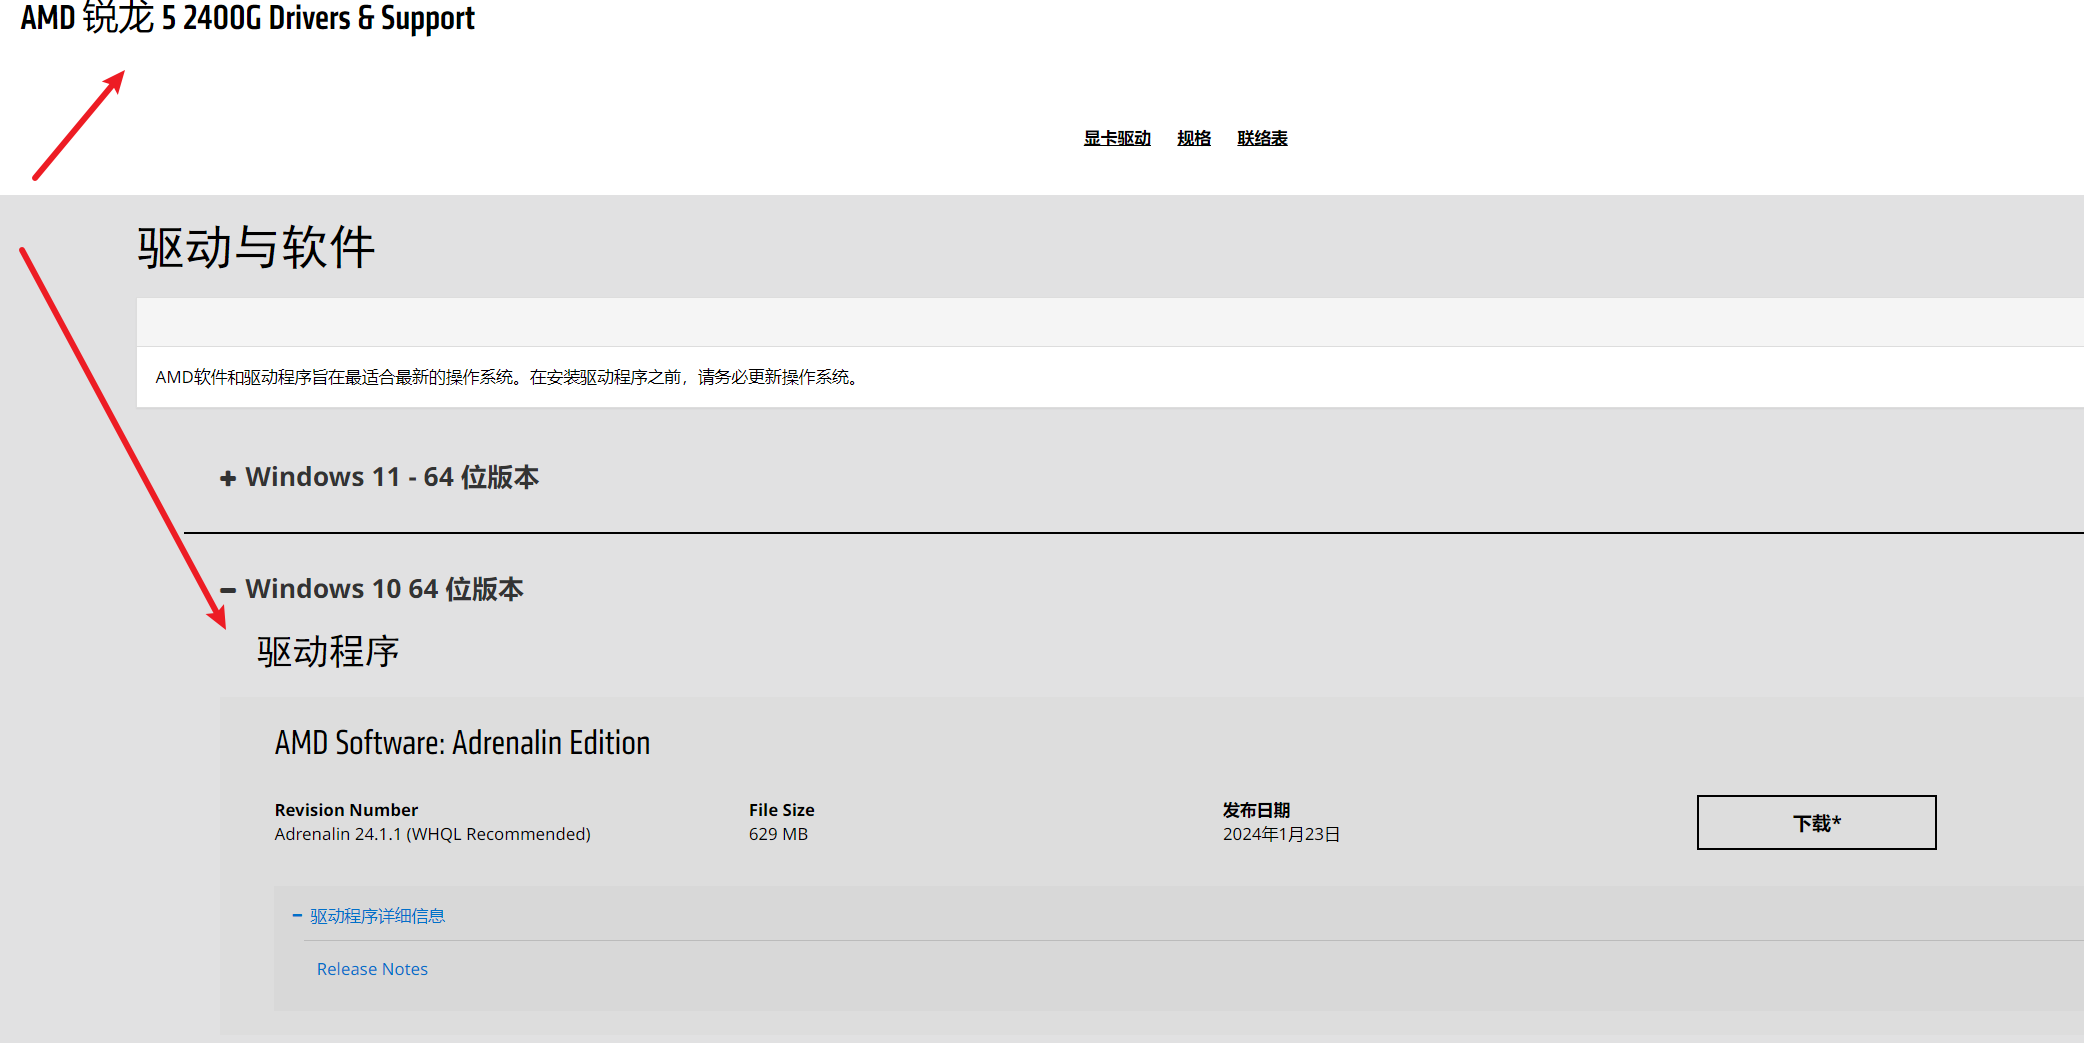Screen dimensions: 2084x1043
Task: Click the AMD 锐龙 5 2400G Drivers & Support title
Action: [x=247, y=18]
